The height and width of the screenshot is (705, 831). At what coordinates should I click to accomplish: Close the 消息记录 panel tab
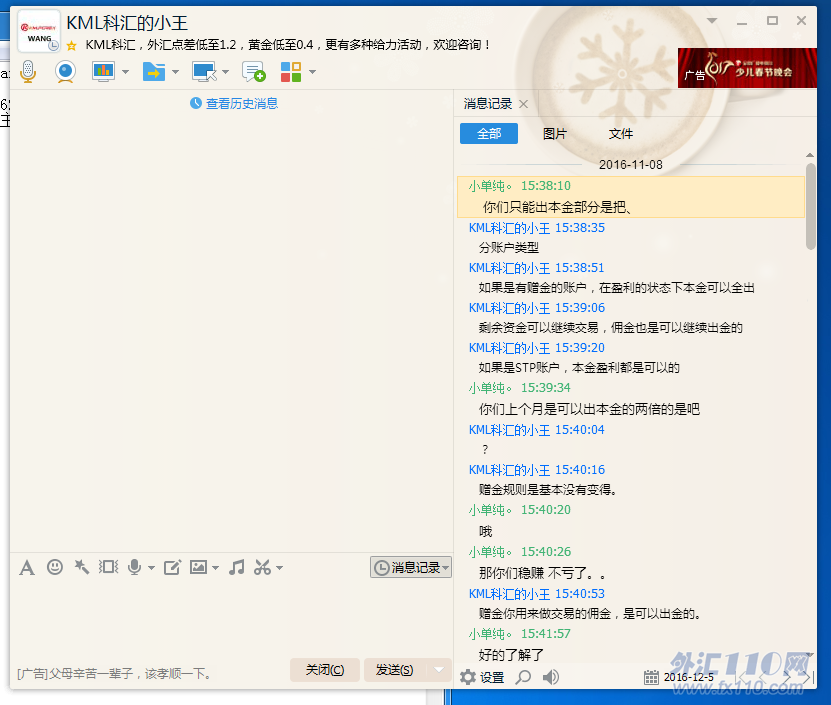click(x=524, y=104)
